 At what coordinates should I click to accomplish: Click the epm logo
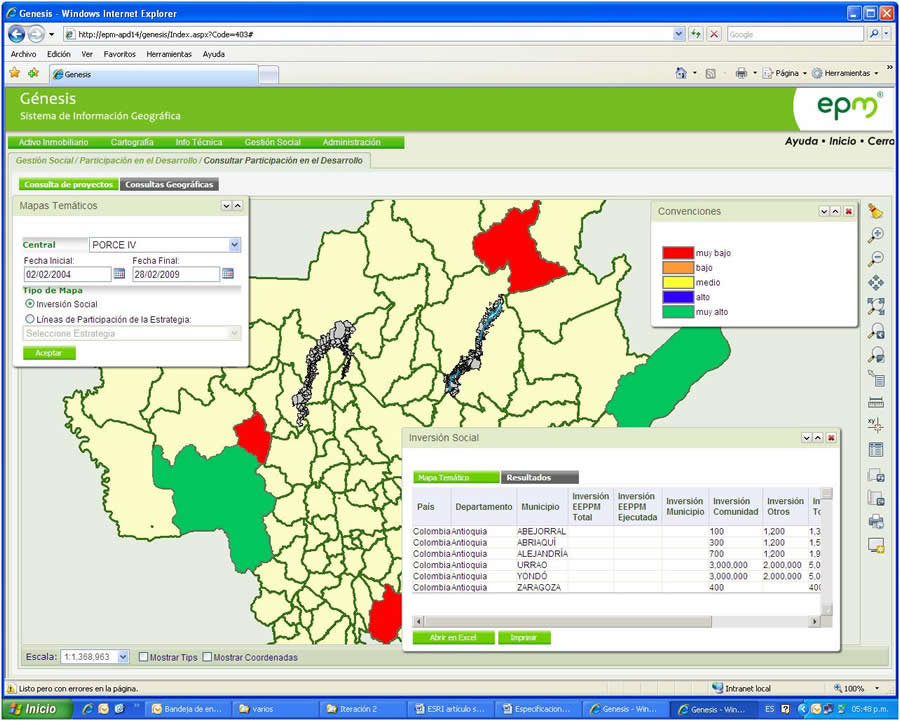848,106
